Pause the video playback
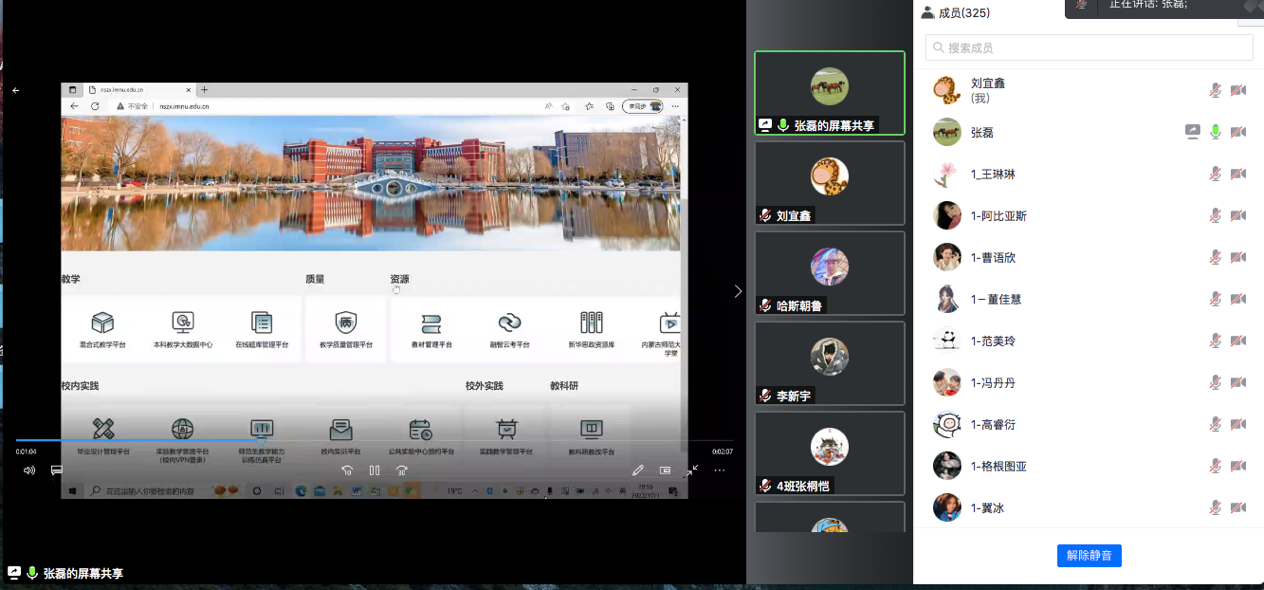 click(x=374, y=470)
